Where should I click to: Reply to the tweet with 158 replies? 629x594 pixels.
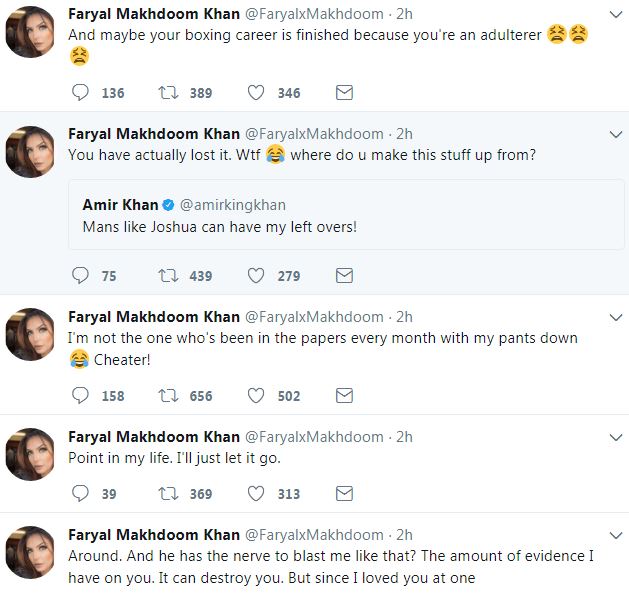click(82, 396)
